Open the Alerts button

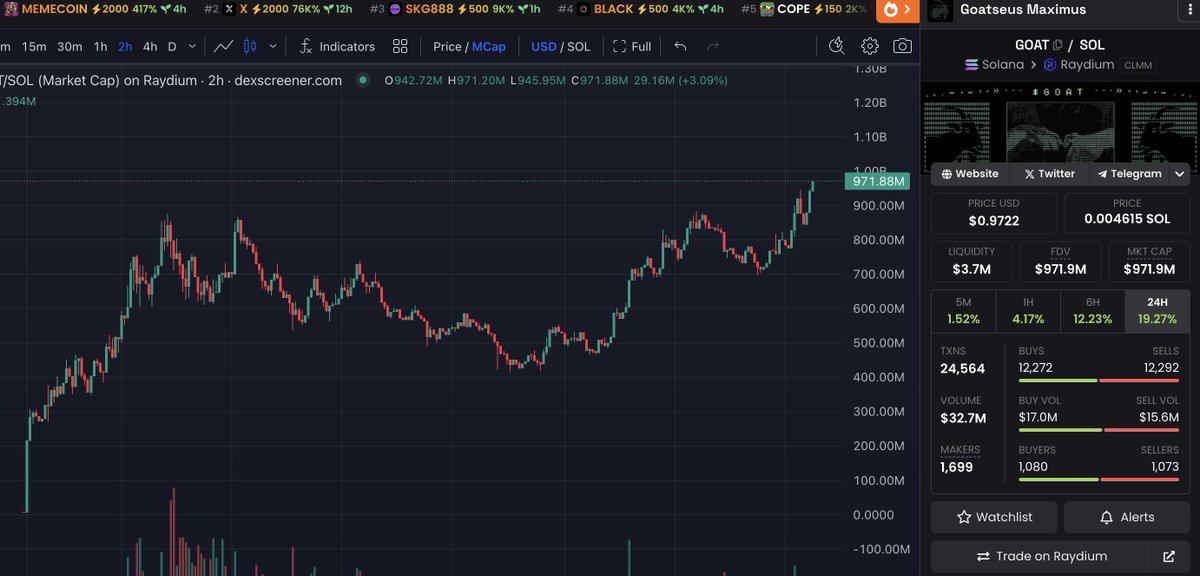pyautogui.click(x=1127, y=517)
